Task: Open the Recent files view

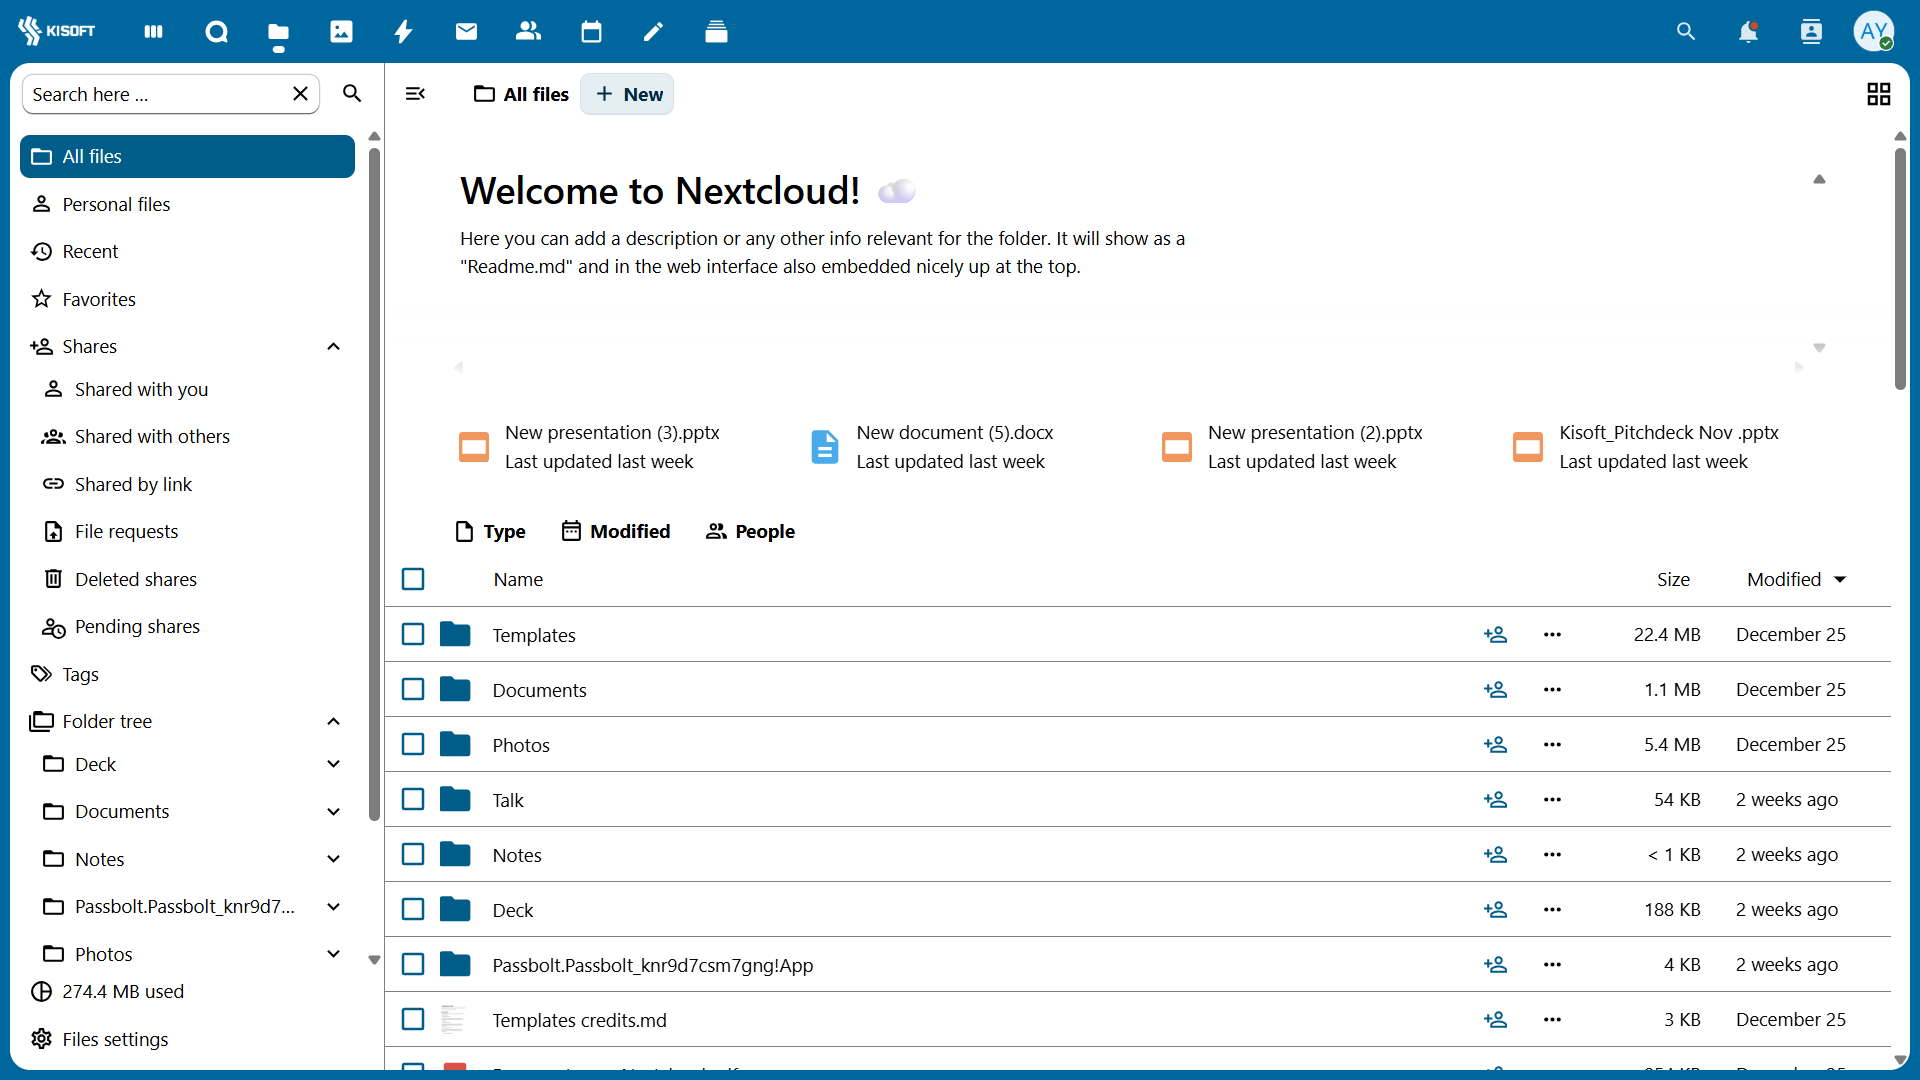Action: tap(187, 252)
